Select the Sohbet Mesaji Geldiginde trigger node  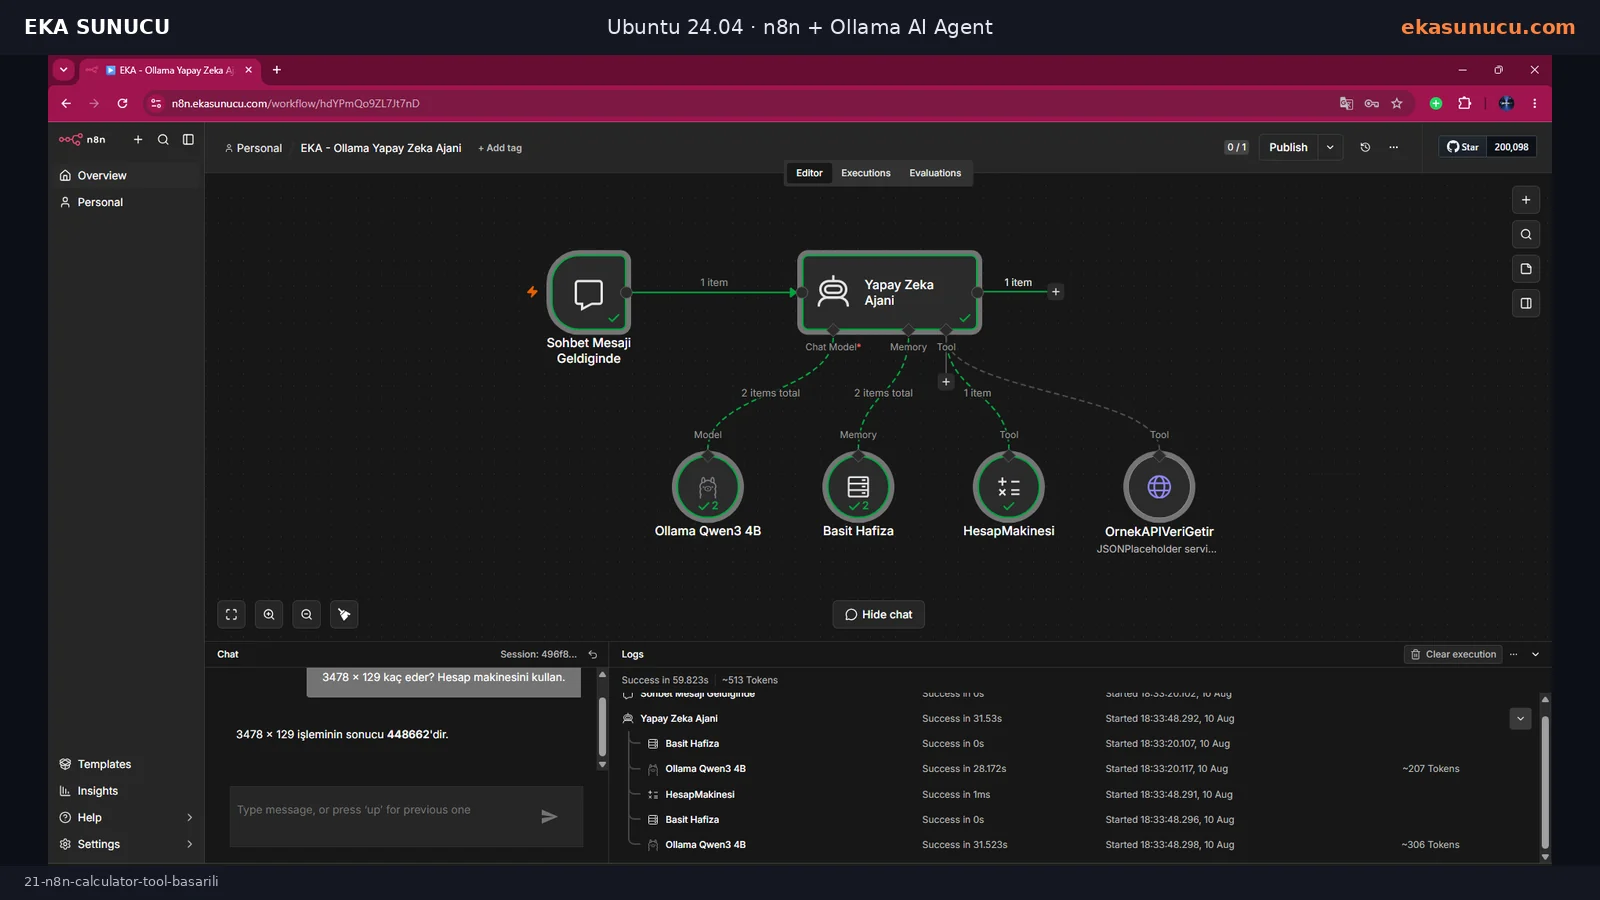coord(589,292)
